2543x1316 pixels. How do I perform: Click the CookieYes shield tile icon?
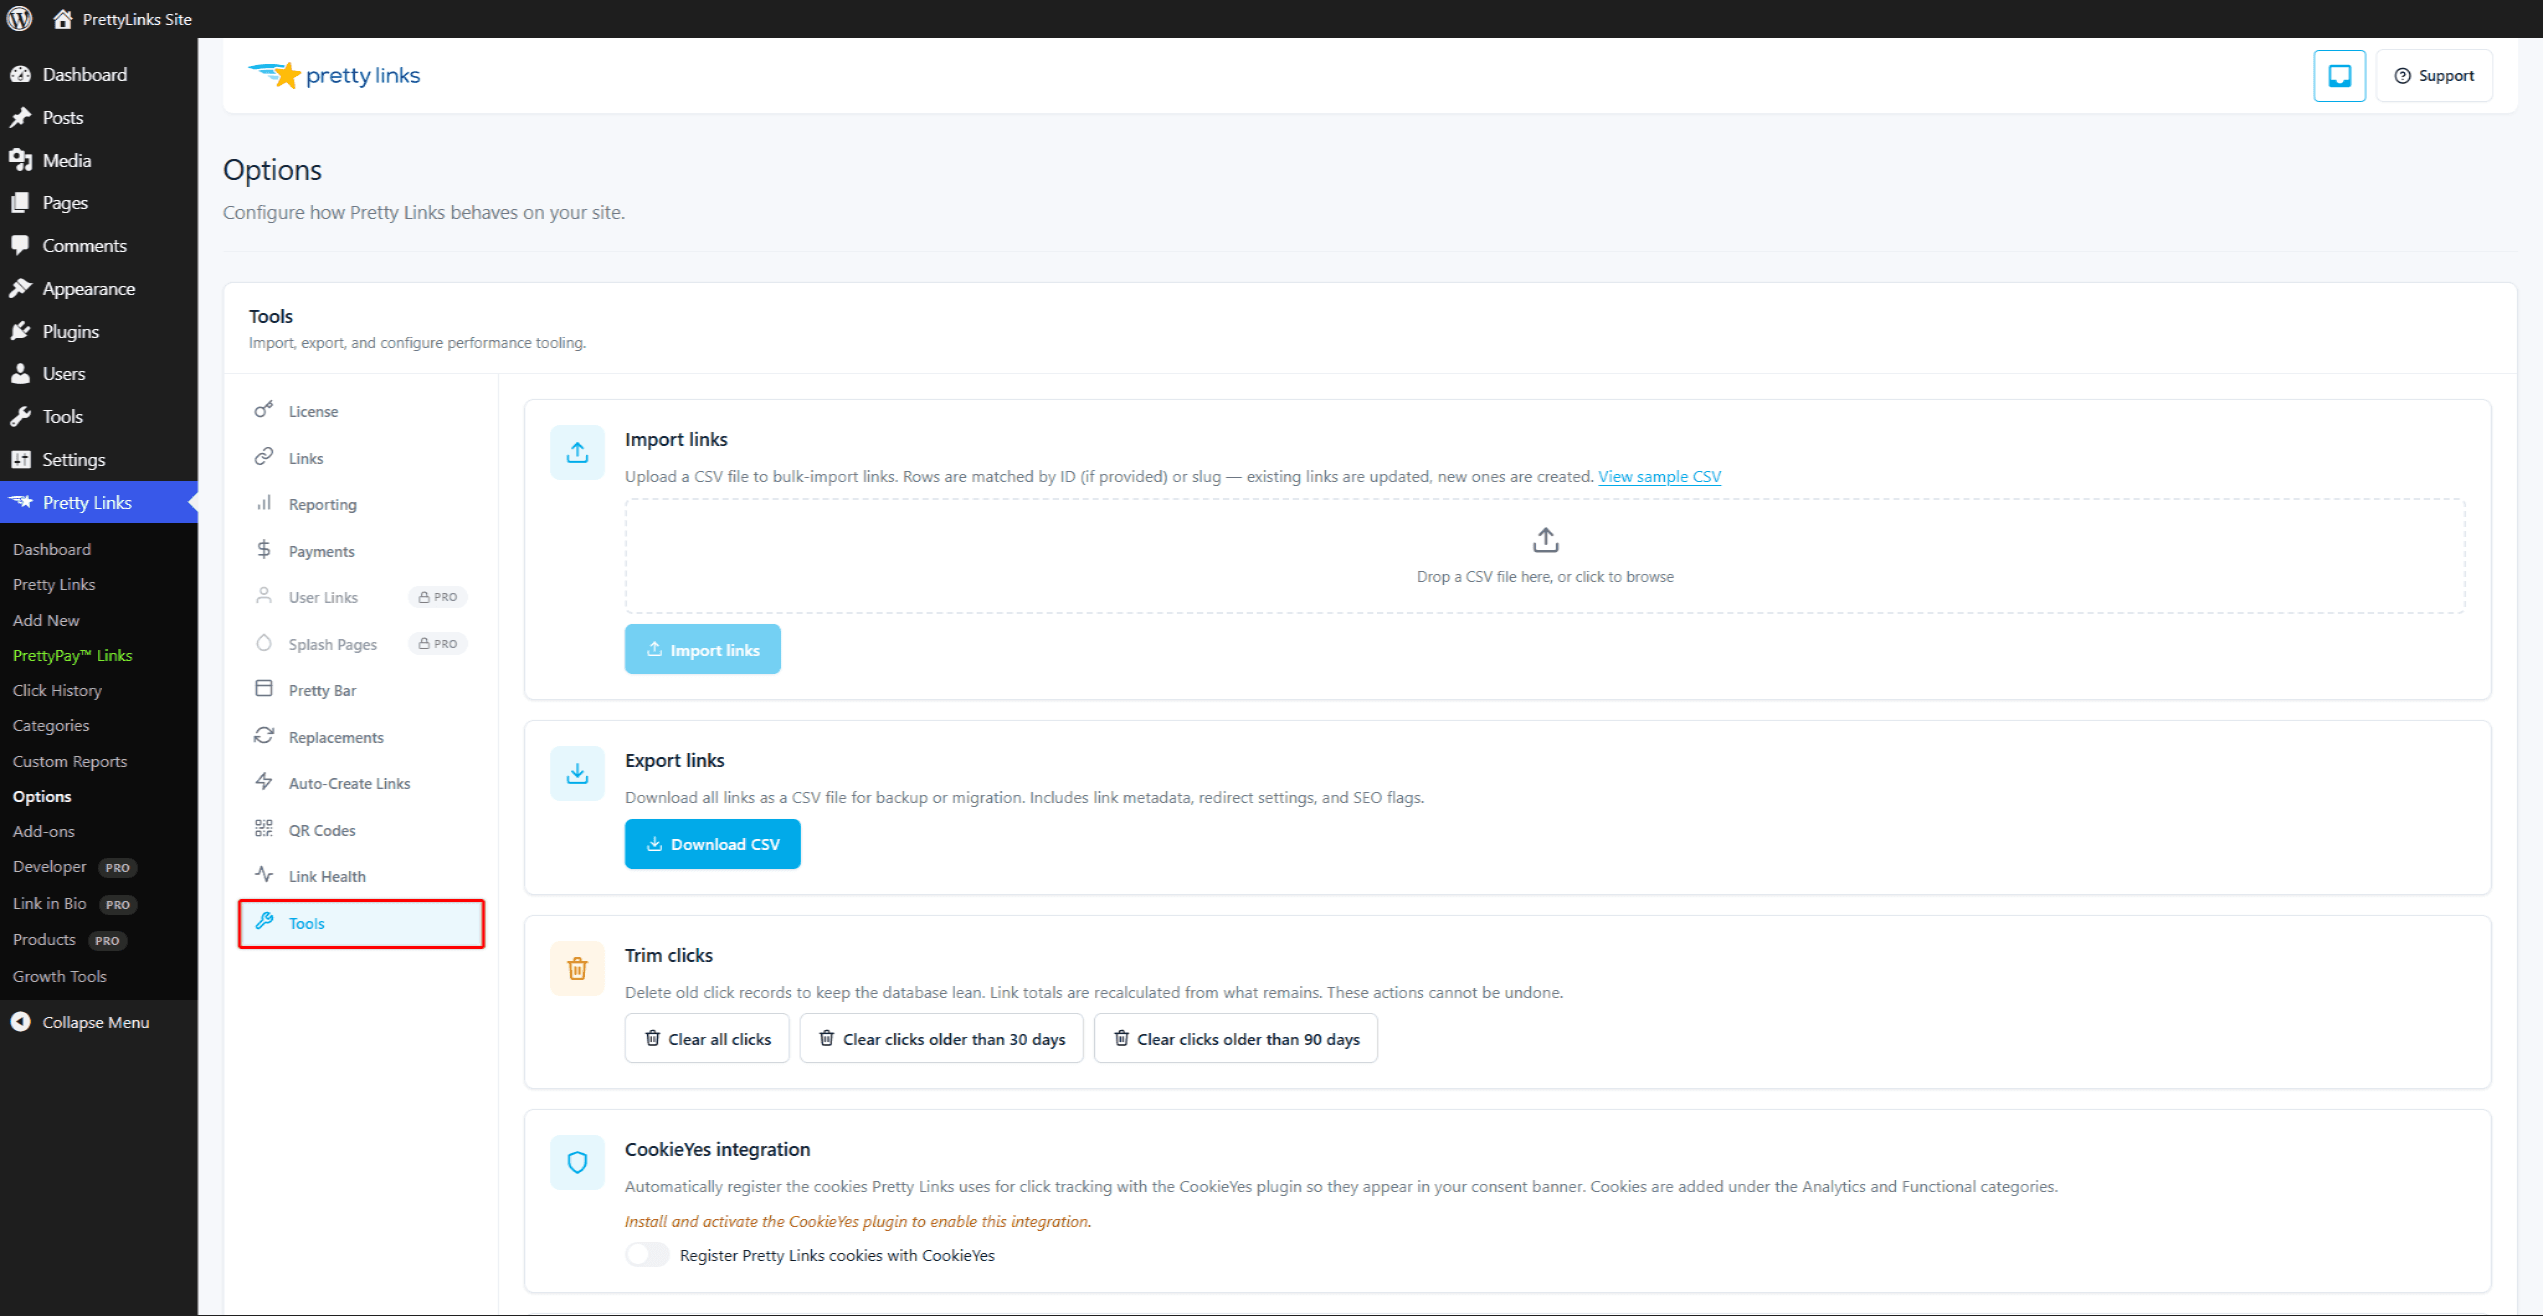[577, 1162]
